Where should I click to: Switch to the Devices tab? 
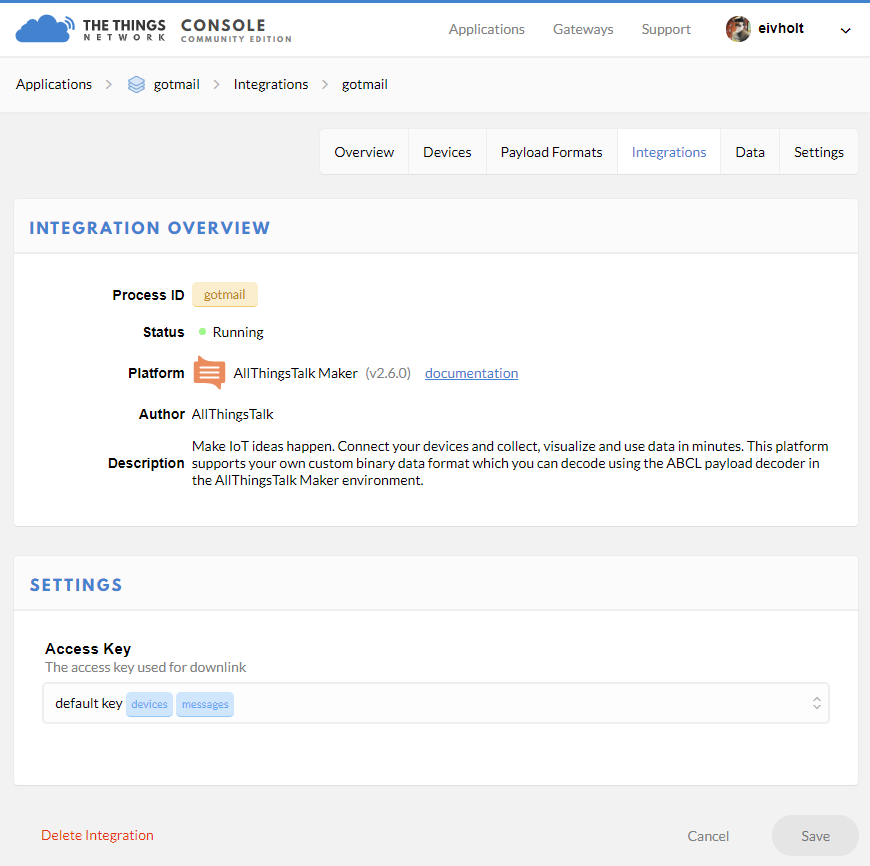pos(447,152)
